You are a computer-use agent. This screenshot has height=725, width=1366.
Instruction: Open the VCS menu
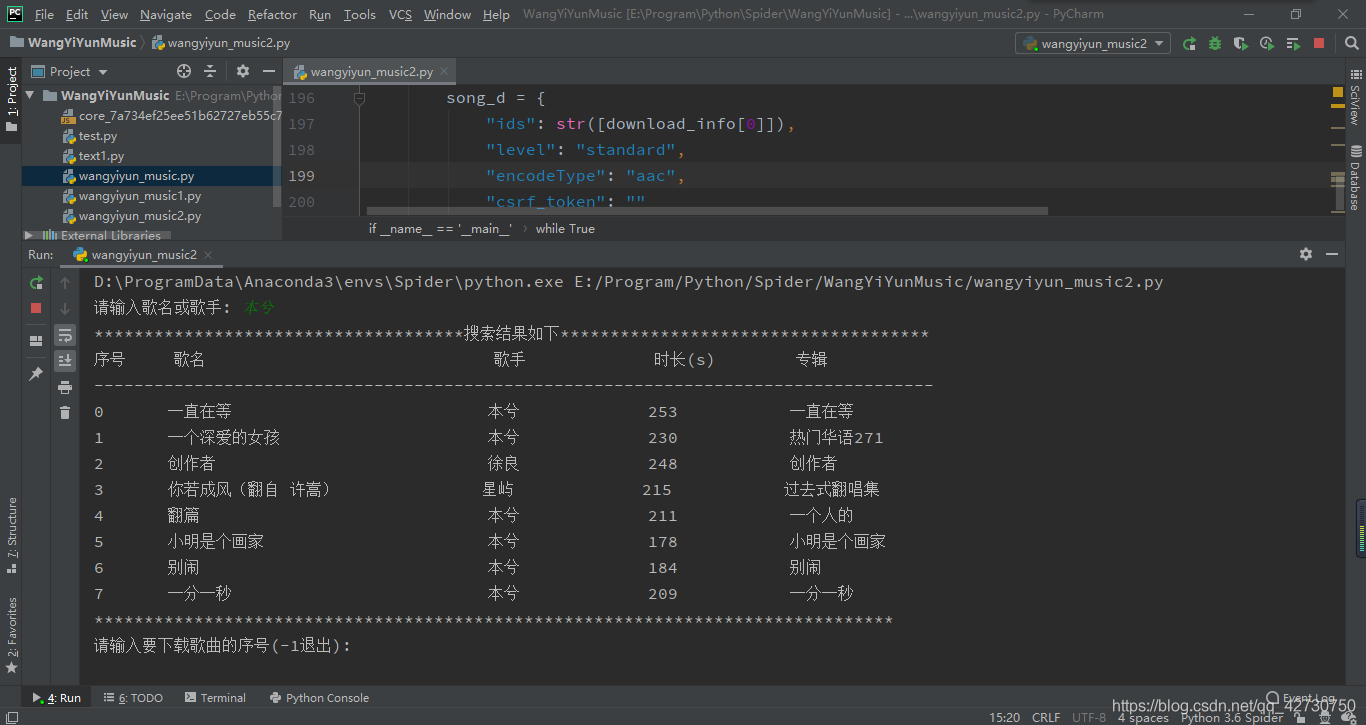pos(400,14)
